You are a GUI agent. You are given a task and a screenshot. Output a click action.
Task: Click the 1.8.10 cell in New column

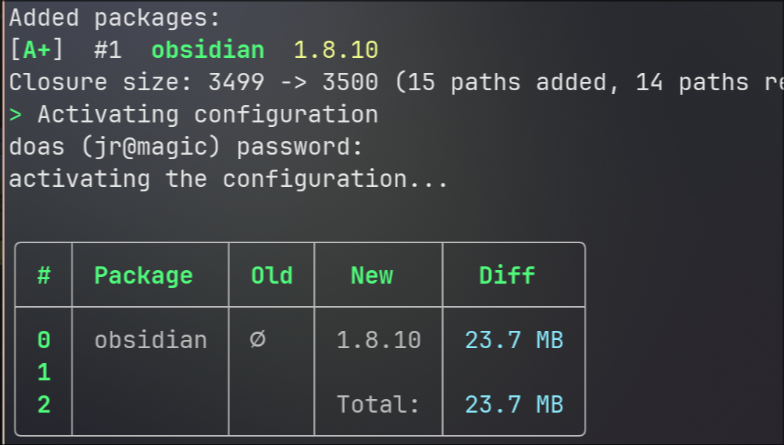(378, 340)
